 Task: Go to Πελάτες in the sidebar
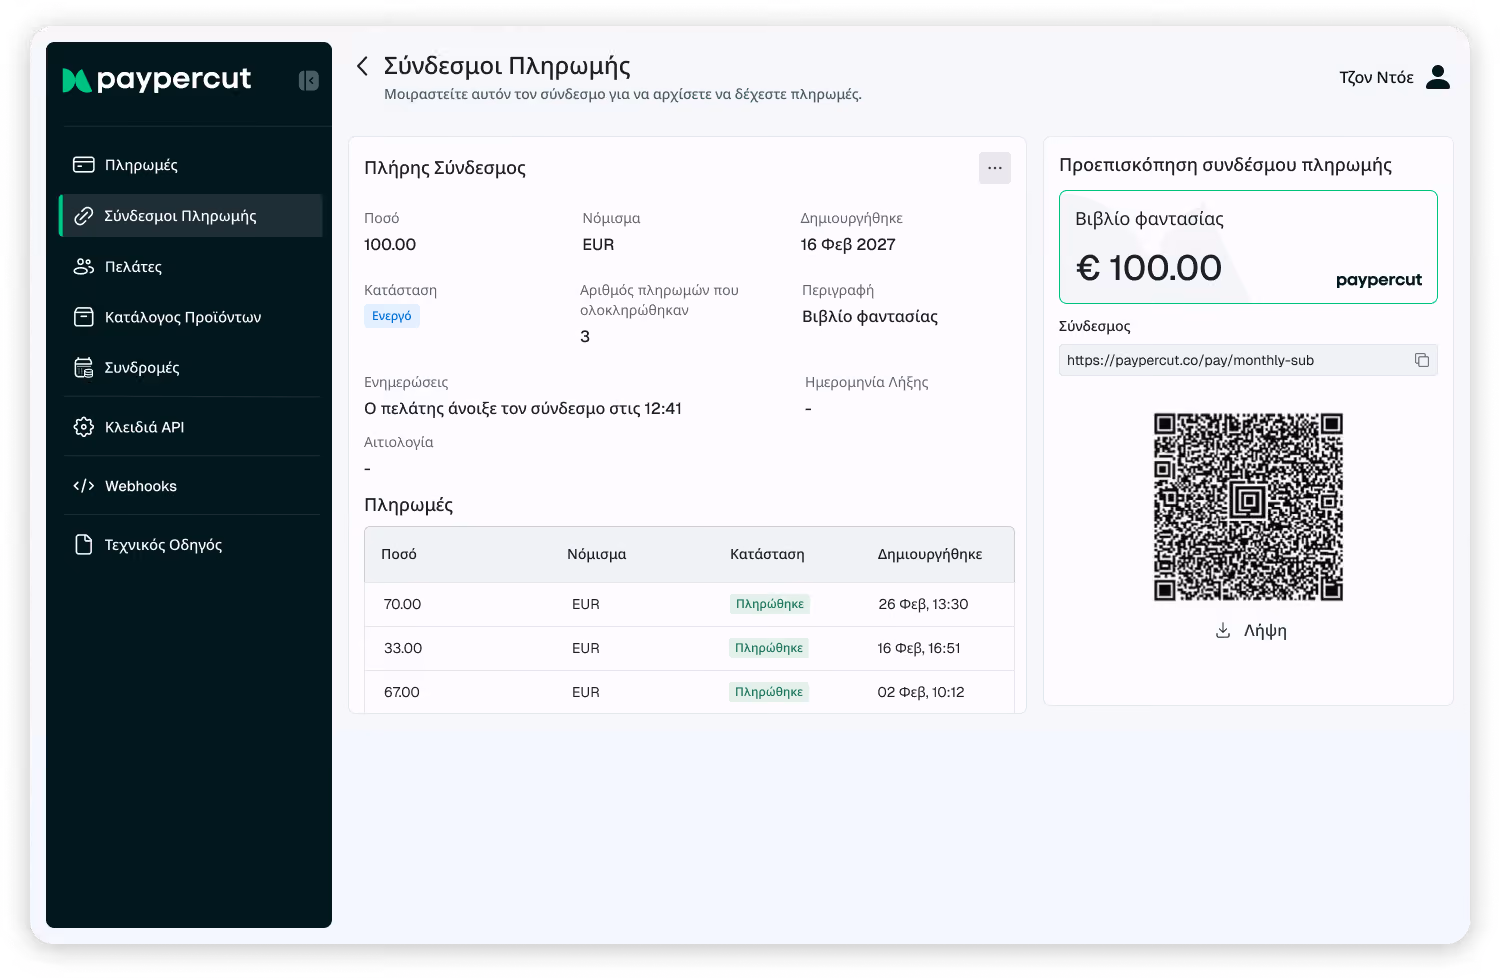[190, 267]
